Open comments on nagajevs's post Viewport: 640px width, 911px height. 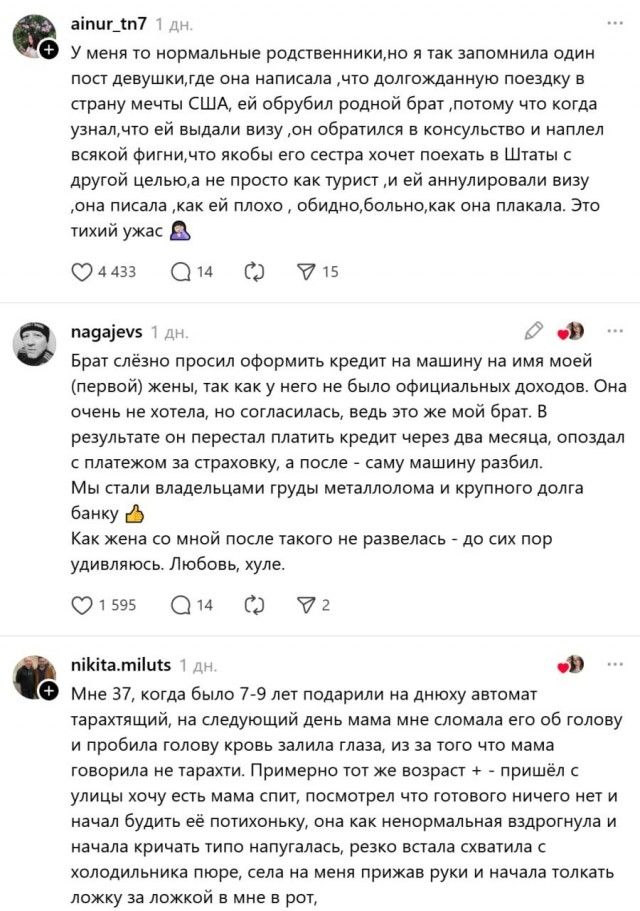tap(181, 603)
